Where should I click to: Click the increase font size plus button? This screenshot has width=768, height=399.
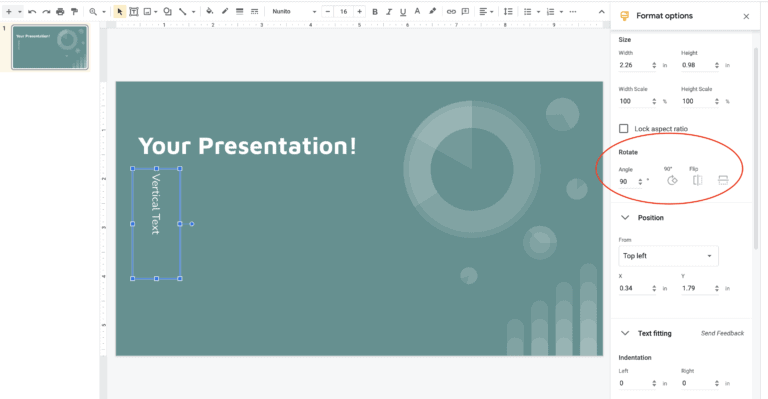click(x=360, y=12)
